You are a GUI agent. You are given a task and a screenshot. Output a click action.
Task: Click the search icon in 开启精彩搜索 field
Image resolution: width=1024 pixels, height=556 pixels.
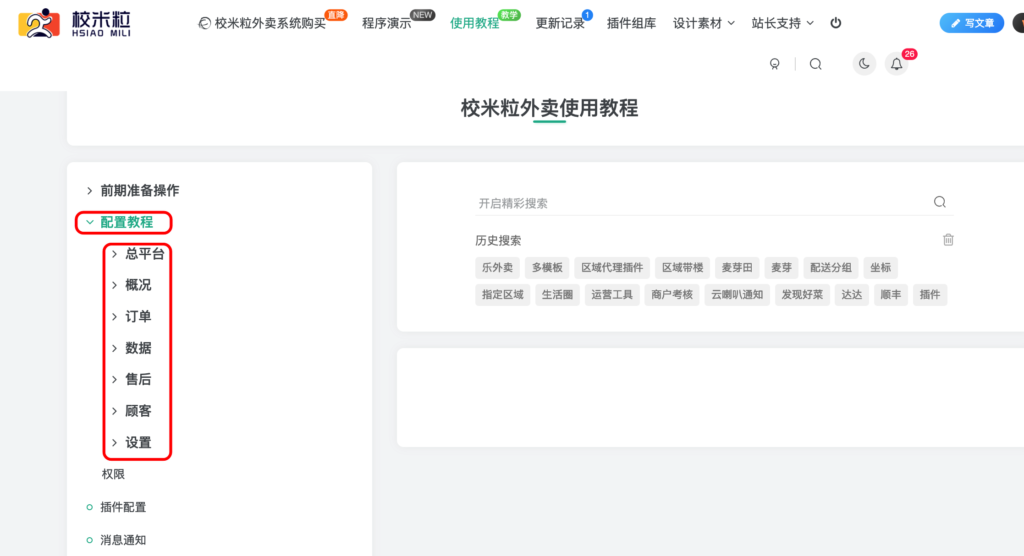point(940,202)
